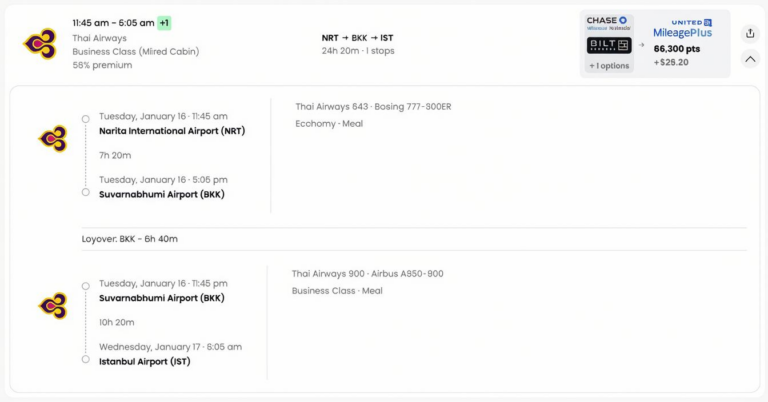This screenshot has height=402, width=768.
Task: Click the NRT → BKK → IST route
Action: (x=357, y=38)
